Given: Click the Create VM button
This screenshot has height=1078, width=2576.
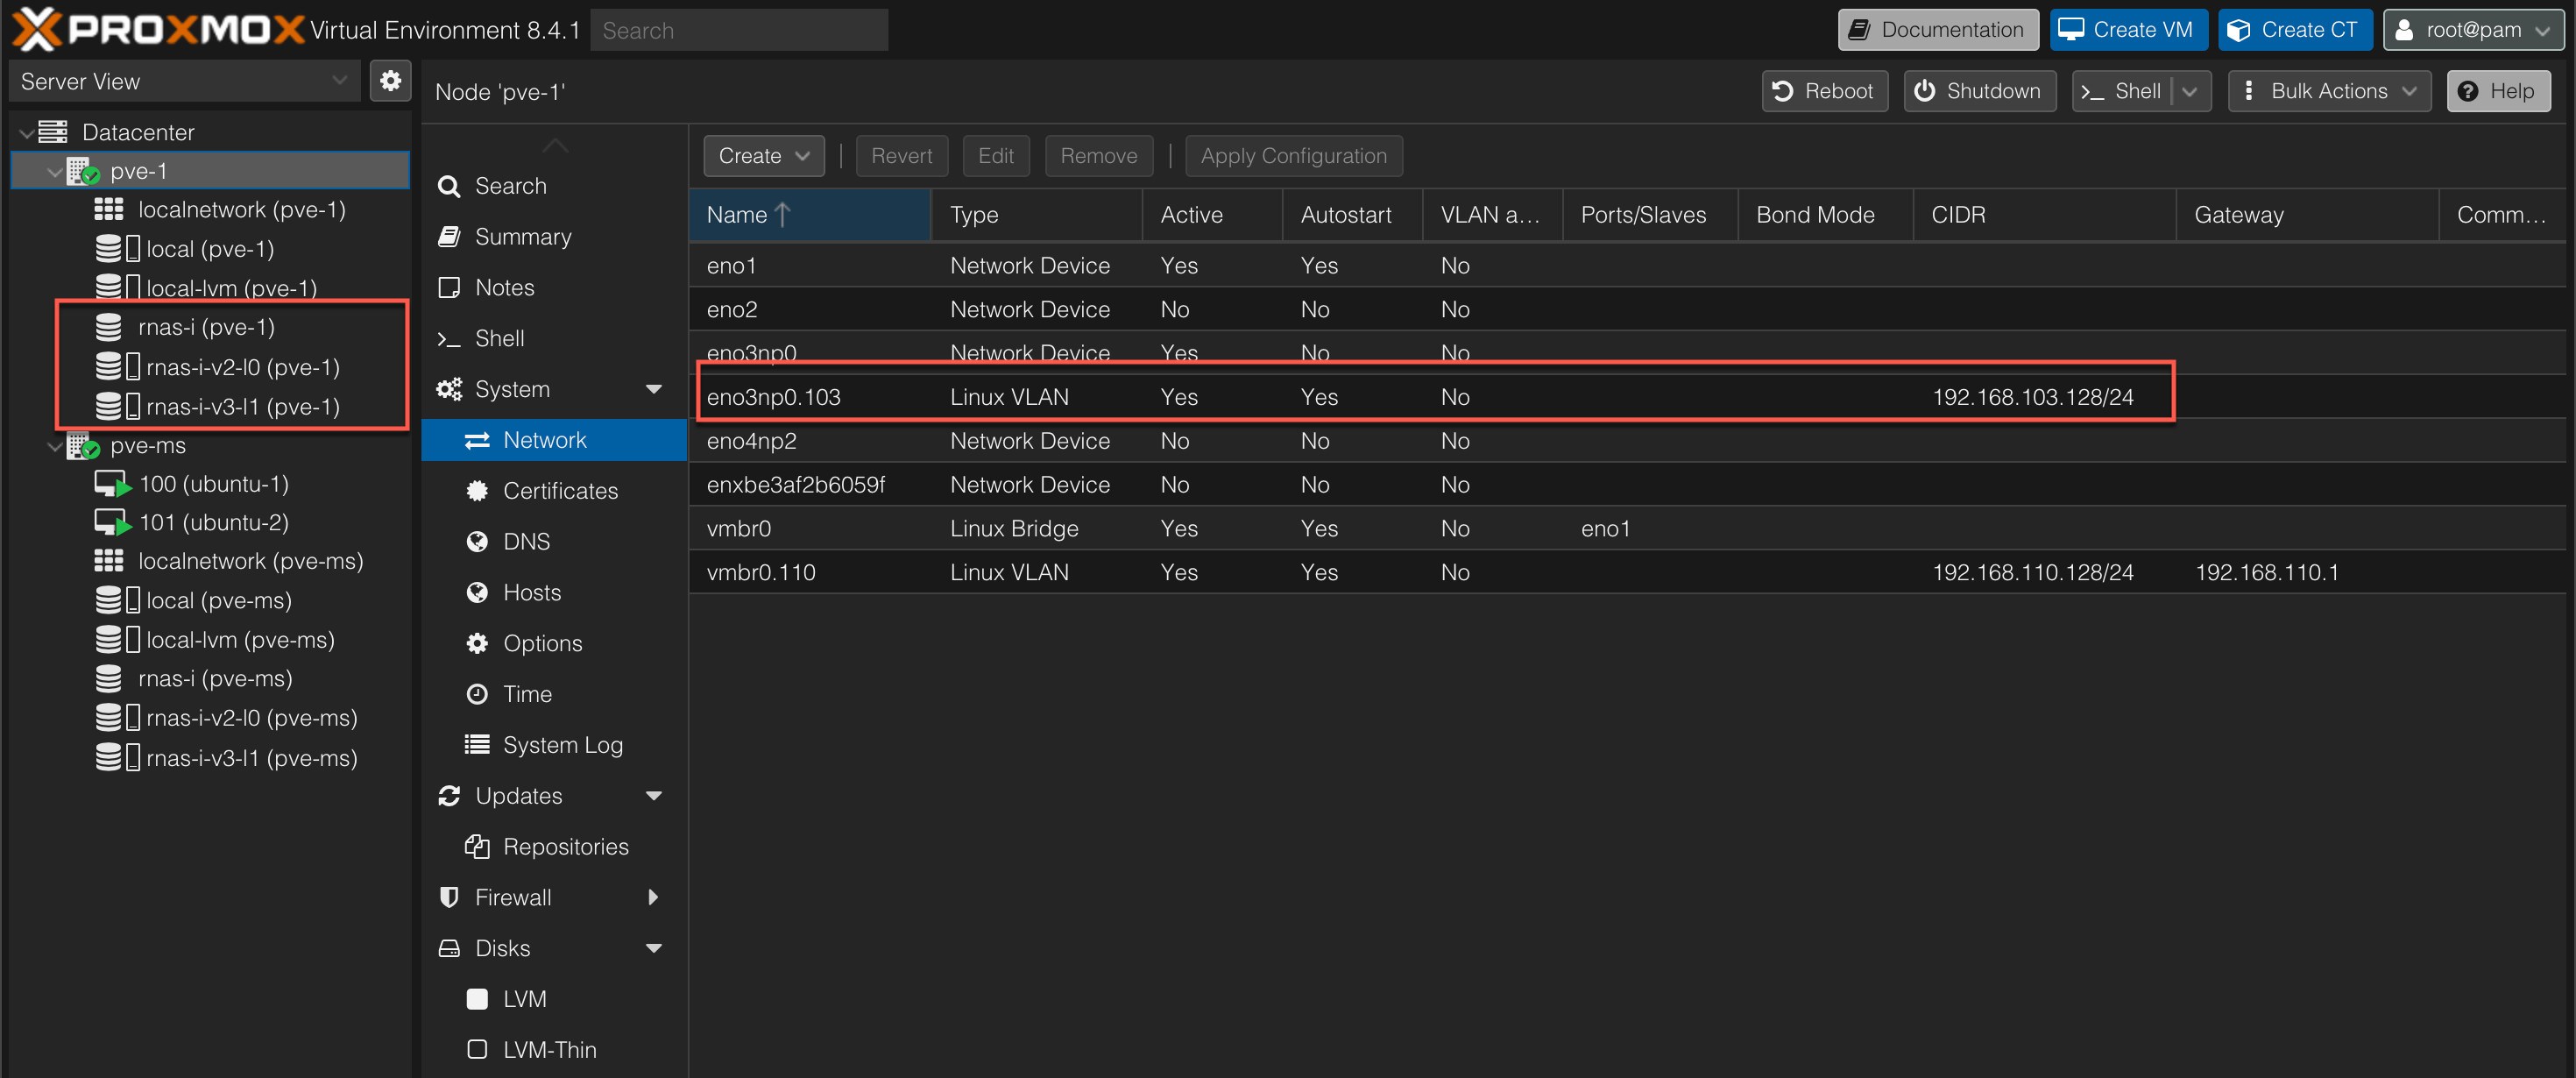Looking at the screenshot, I should 2128,30.
